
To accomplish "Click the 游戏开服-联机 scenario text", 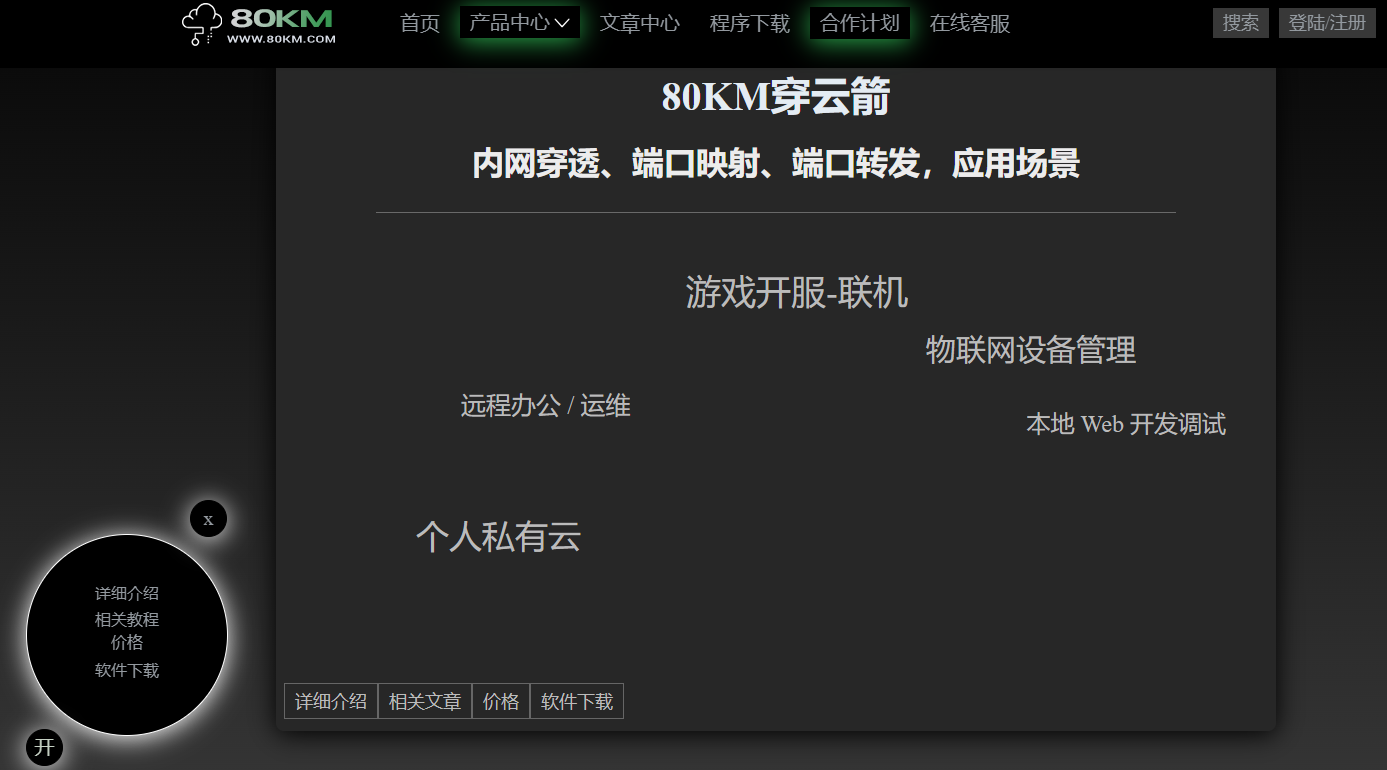I will 797,293.
